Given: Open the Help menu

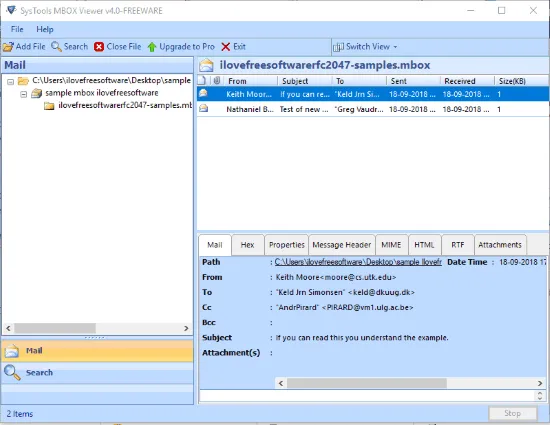Looking at the screenshot, I should coord(45,29).
